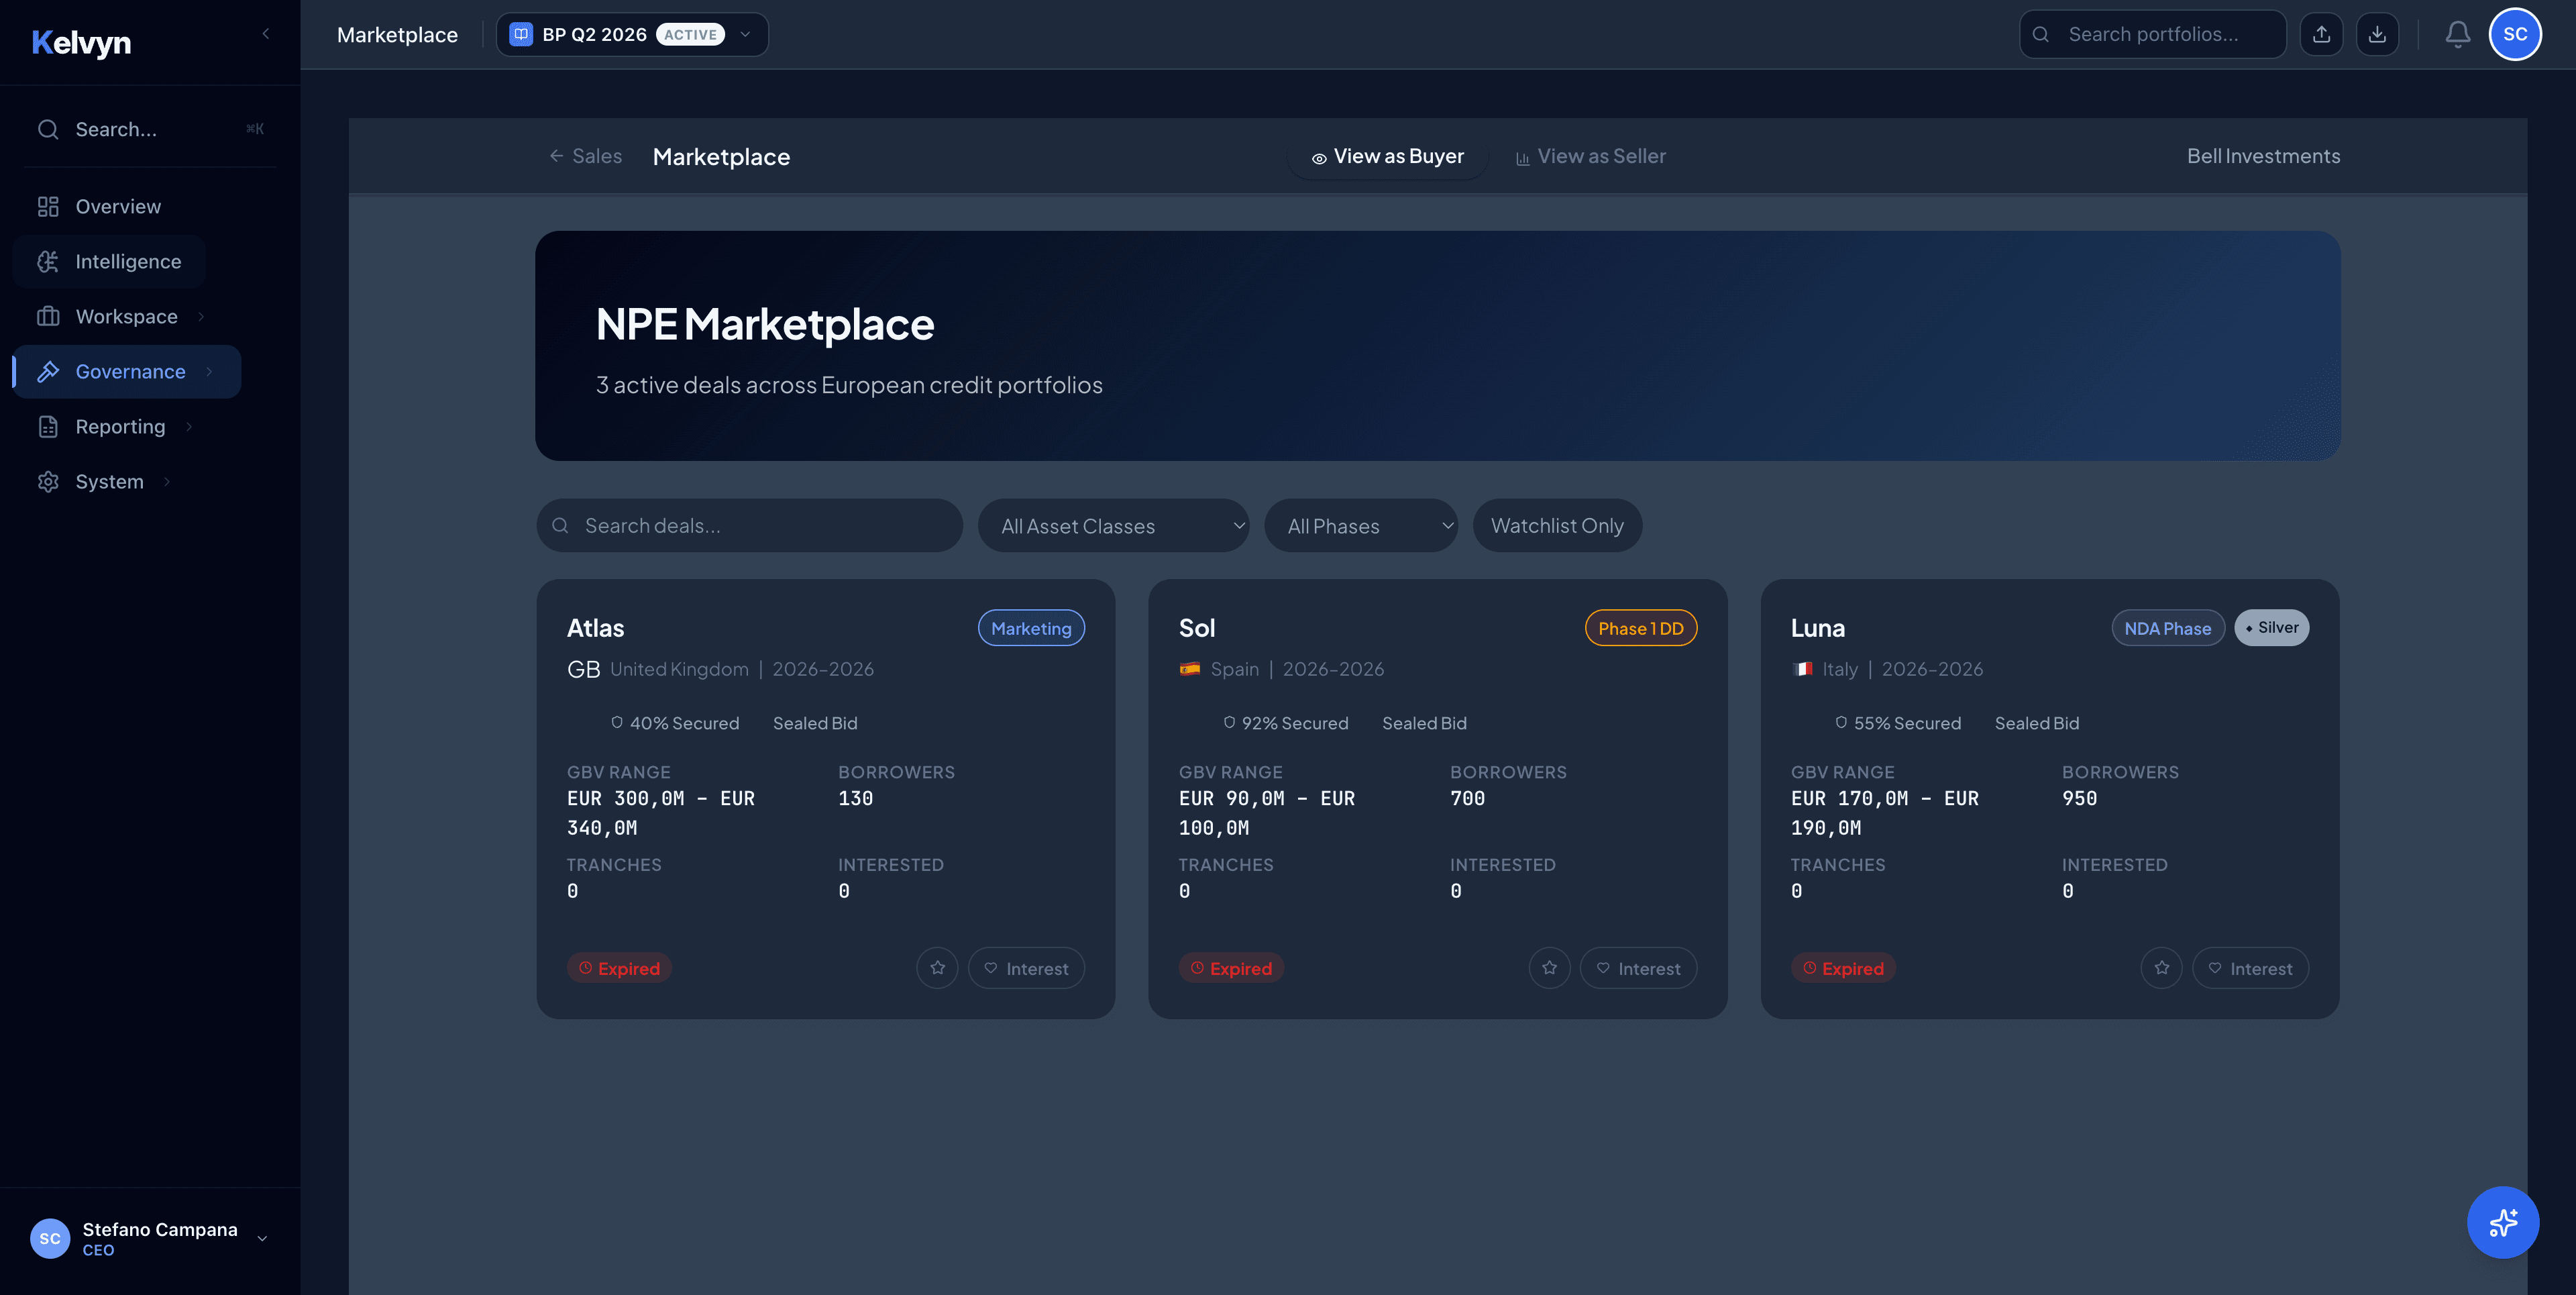Viewport: 2576px width, 1295px height.
Task: Click the BP Q2 2026 portfolio book icon
Action: 521,34
